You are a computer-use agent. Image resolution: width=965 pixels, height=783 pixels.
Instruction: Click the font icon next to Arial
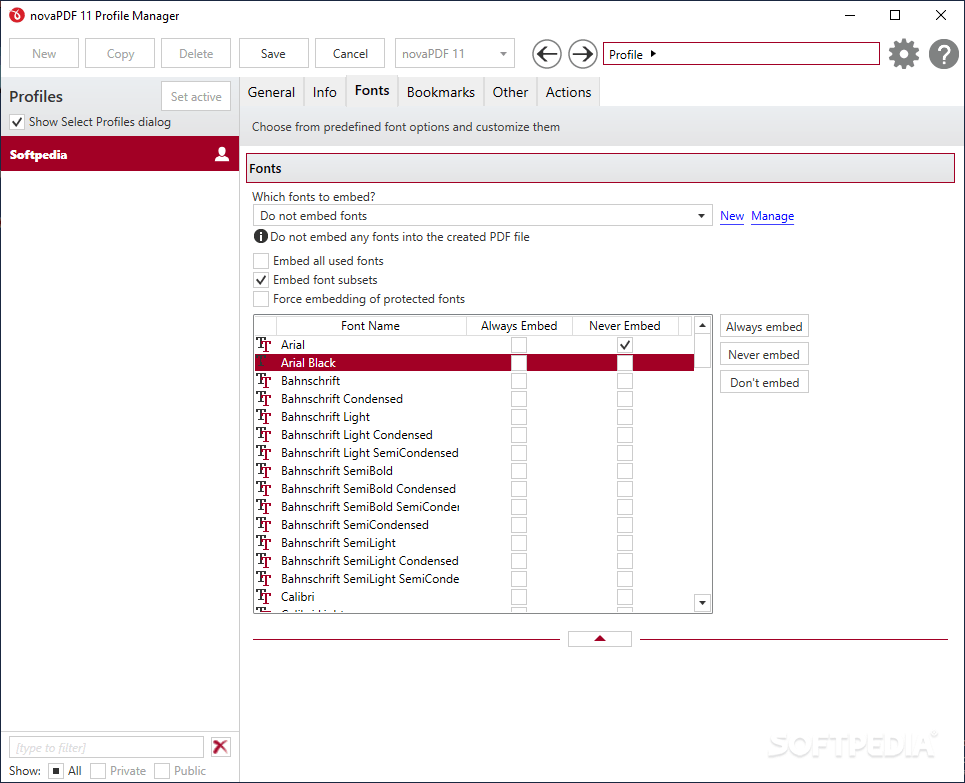[x=264, y=345]
